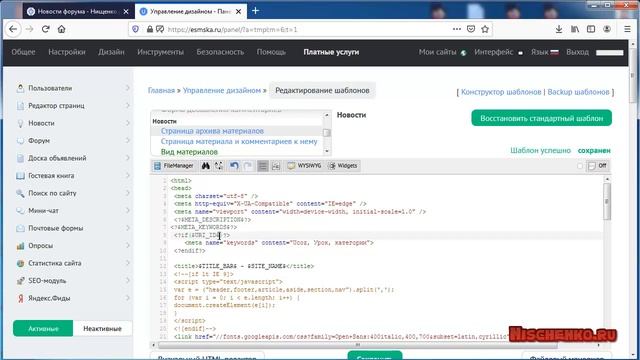Open the Дизайн menu
This screenshot has width=640, height=360.
tap(111, 52)
